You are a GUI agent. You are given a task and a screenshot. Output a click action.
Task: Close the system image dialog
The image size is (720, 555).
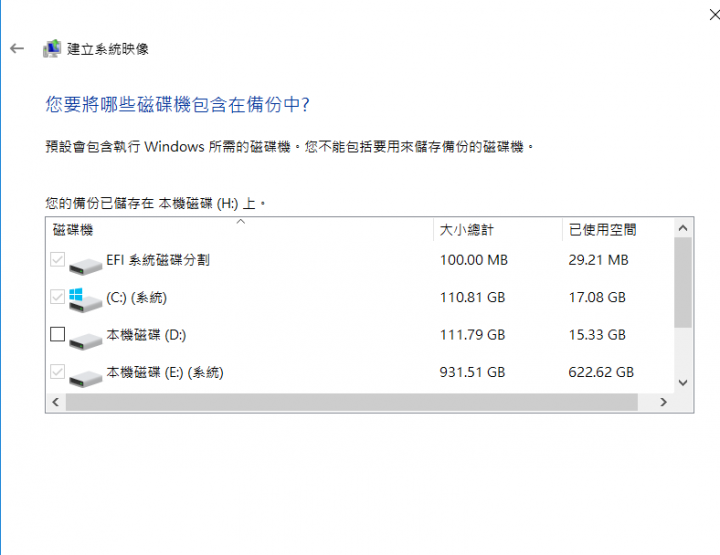(714, 15)
